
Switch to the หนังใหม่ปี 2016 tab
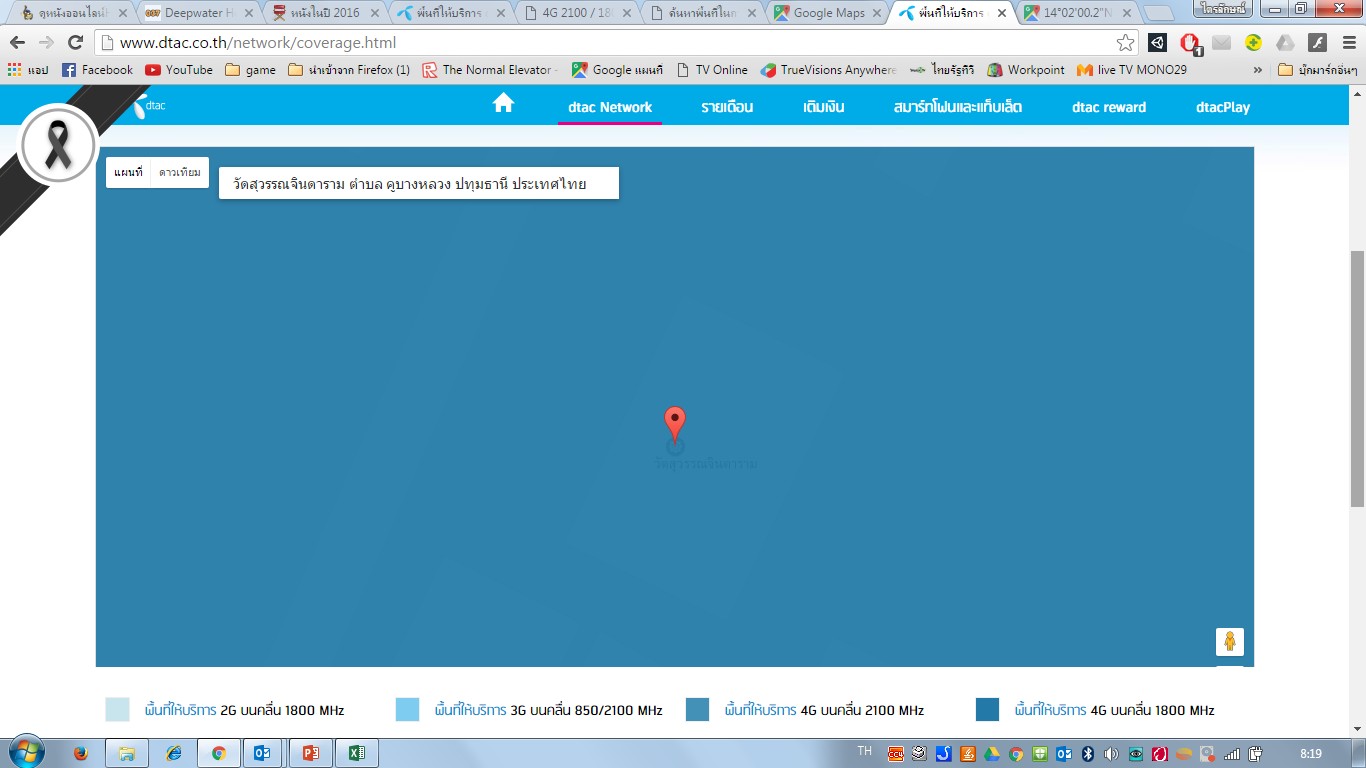pos(322,13)
